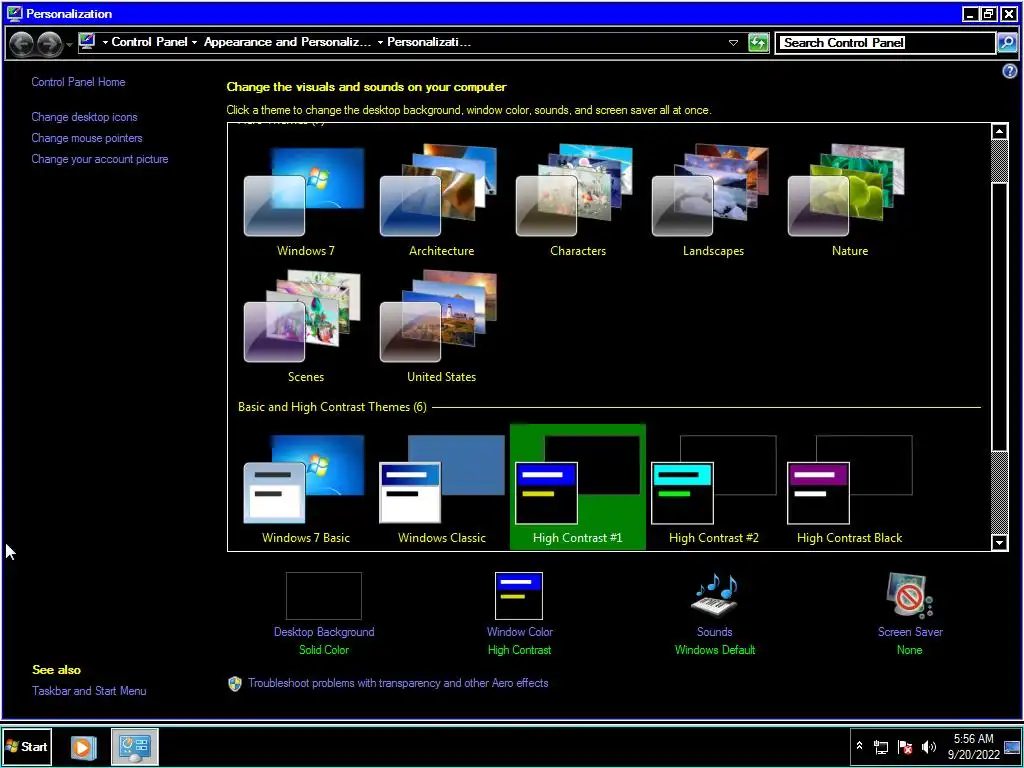Image resolution: width=1024 pixels, height=768 pixels.
Task: Select High Contrast #1 theme
Action: (577, 488)
